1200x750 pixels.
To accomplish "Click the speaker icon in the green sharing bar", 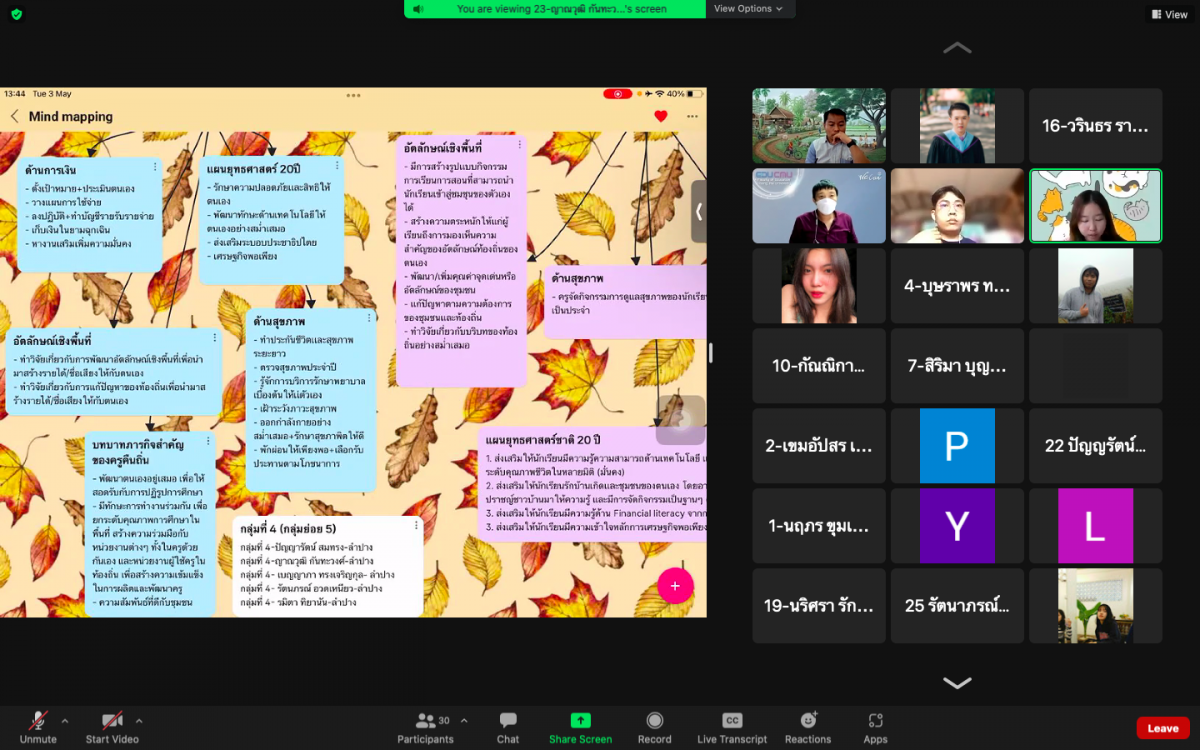I will [419, 9].
